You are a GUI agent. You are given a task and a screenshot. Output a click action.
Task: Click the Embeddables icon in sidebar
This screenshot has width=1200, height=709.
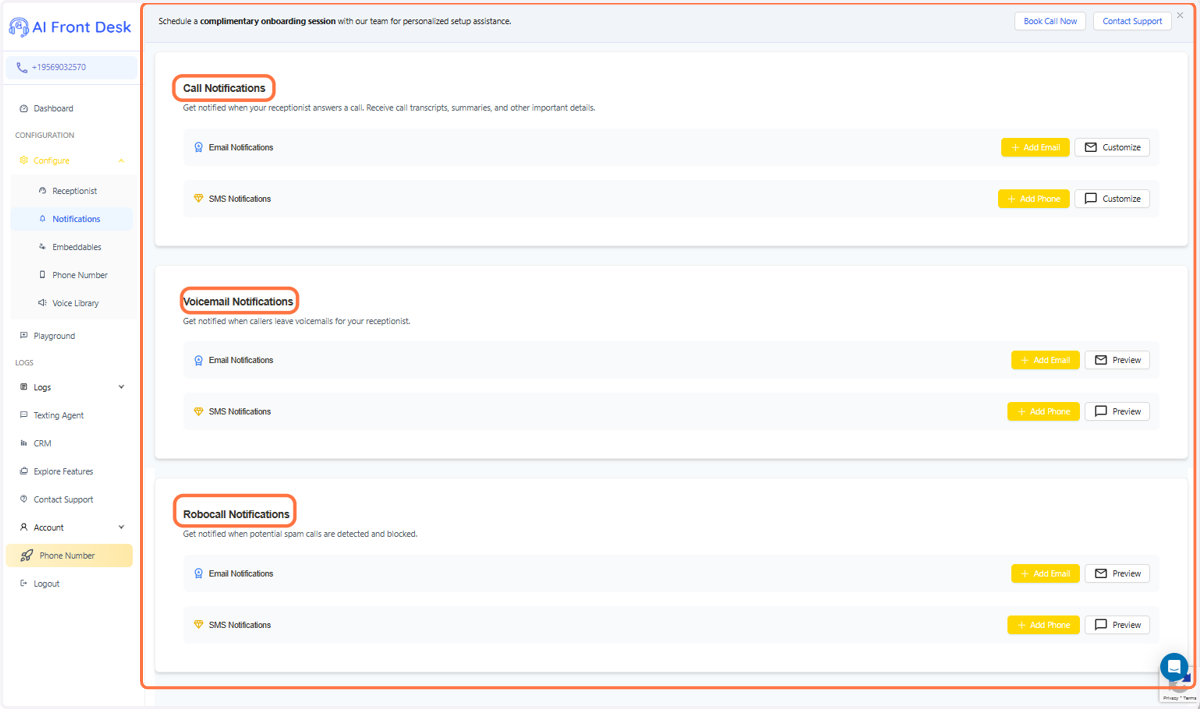tap(42, 246)
